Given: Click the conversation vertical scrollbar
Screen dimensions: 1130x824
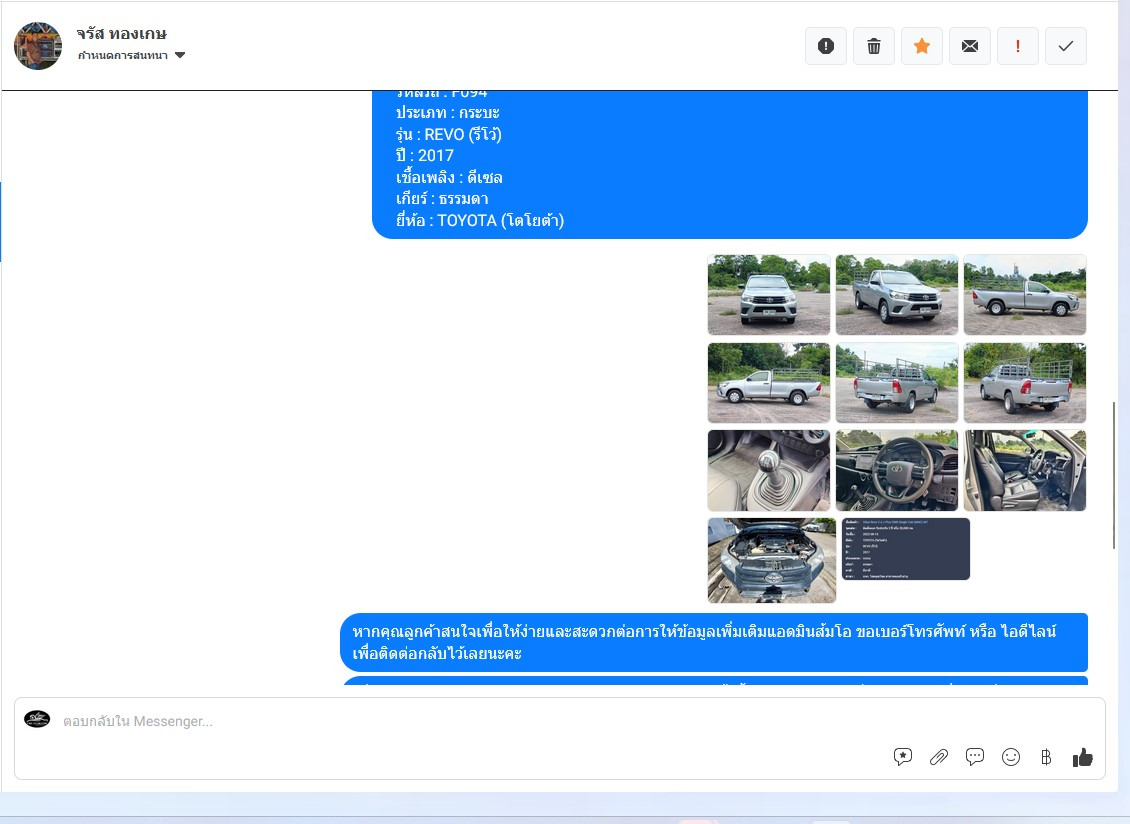Looking at the screenshot, I should tap(1114, 475).
